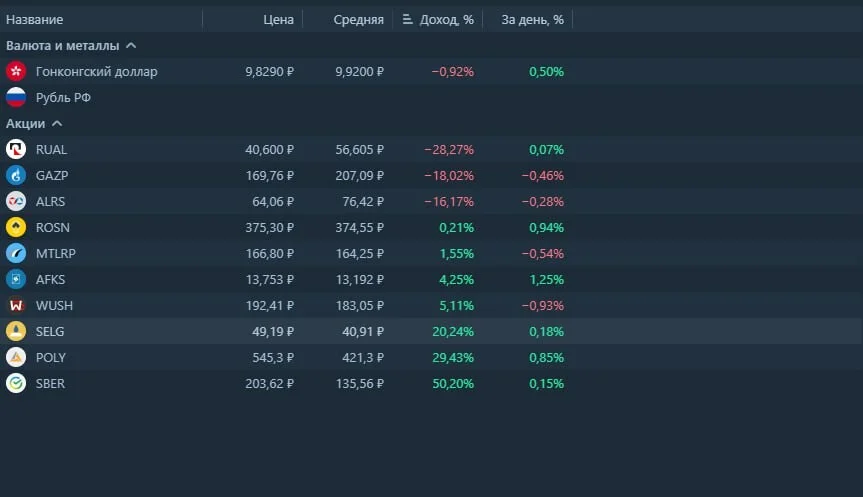Sort by the Название column header
This screenshot has width=863, height=497.
[34, 20]
